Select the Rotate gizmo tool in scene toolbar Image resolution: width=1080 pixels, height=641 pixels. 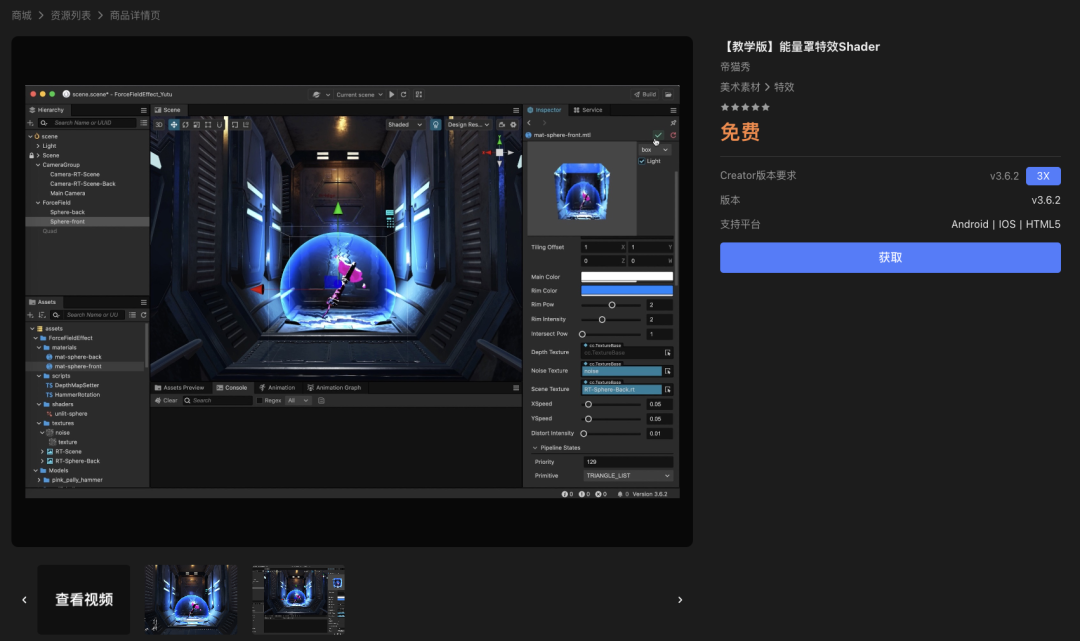coord(185,125)
